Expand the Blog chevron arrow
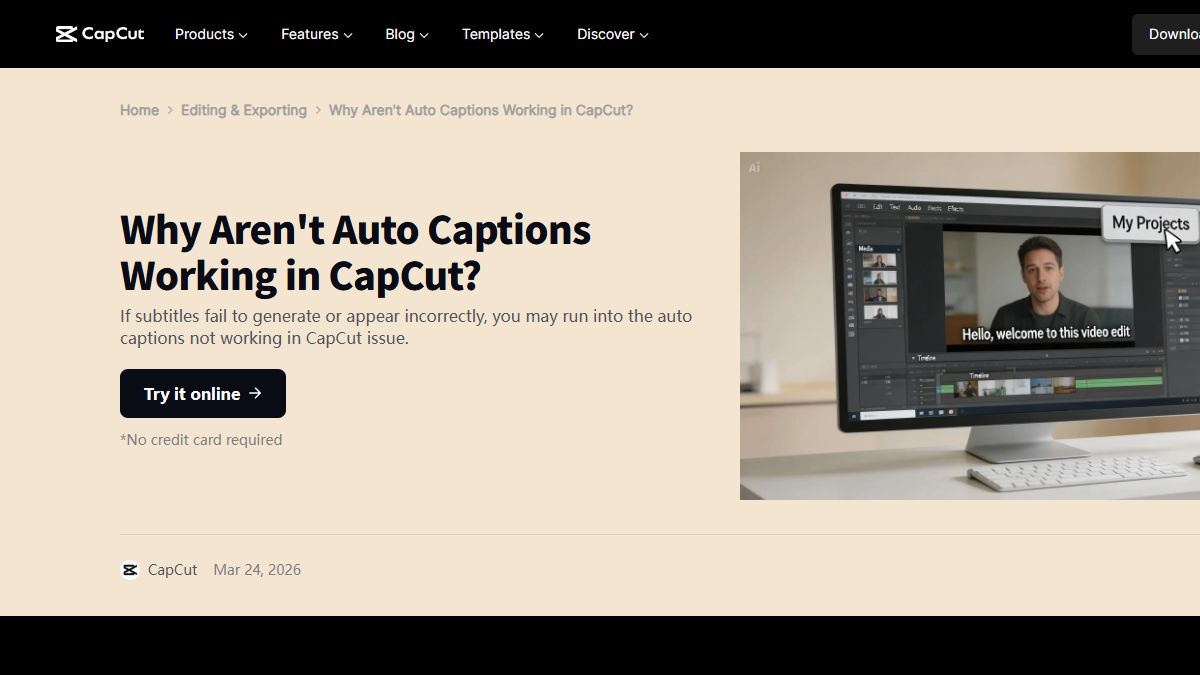Screen dimensions: 1200x675 coord(424,35)
